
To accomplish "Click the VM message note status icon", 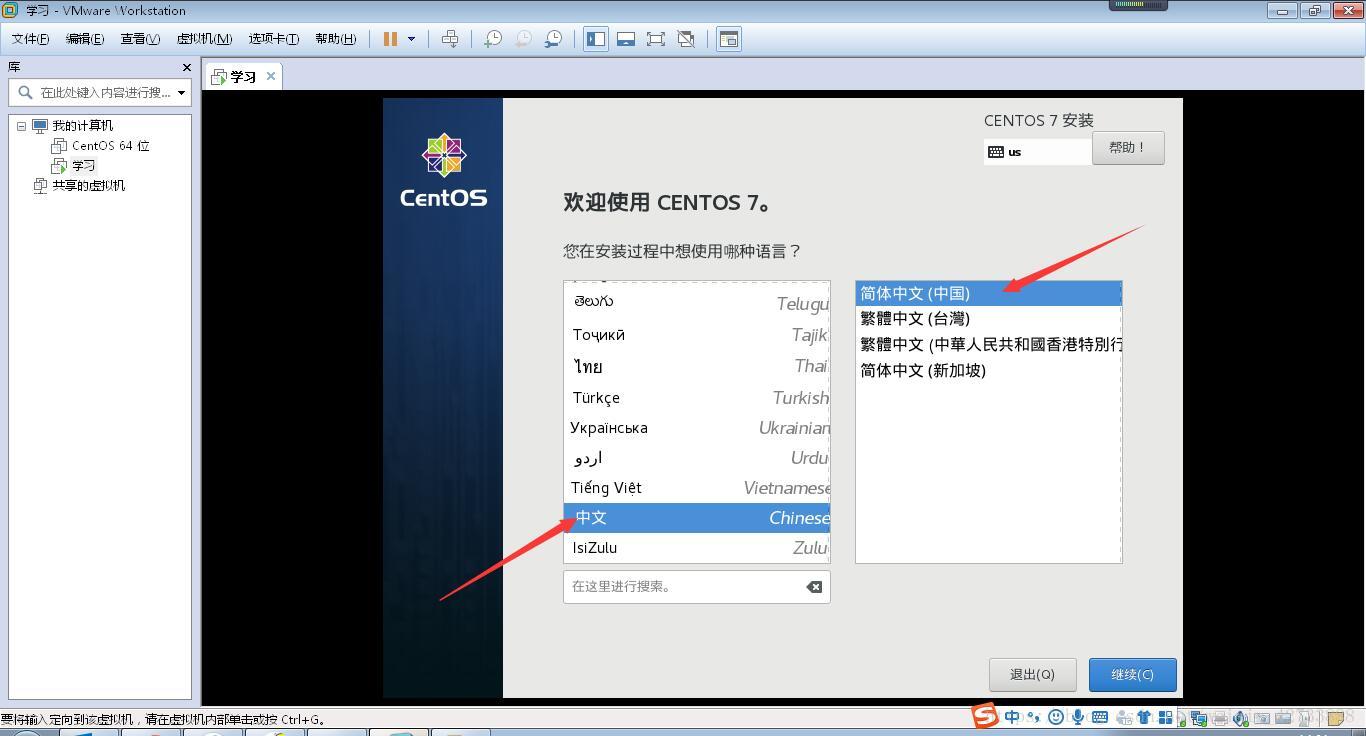I will click(1335, 718).
